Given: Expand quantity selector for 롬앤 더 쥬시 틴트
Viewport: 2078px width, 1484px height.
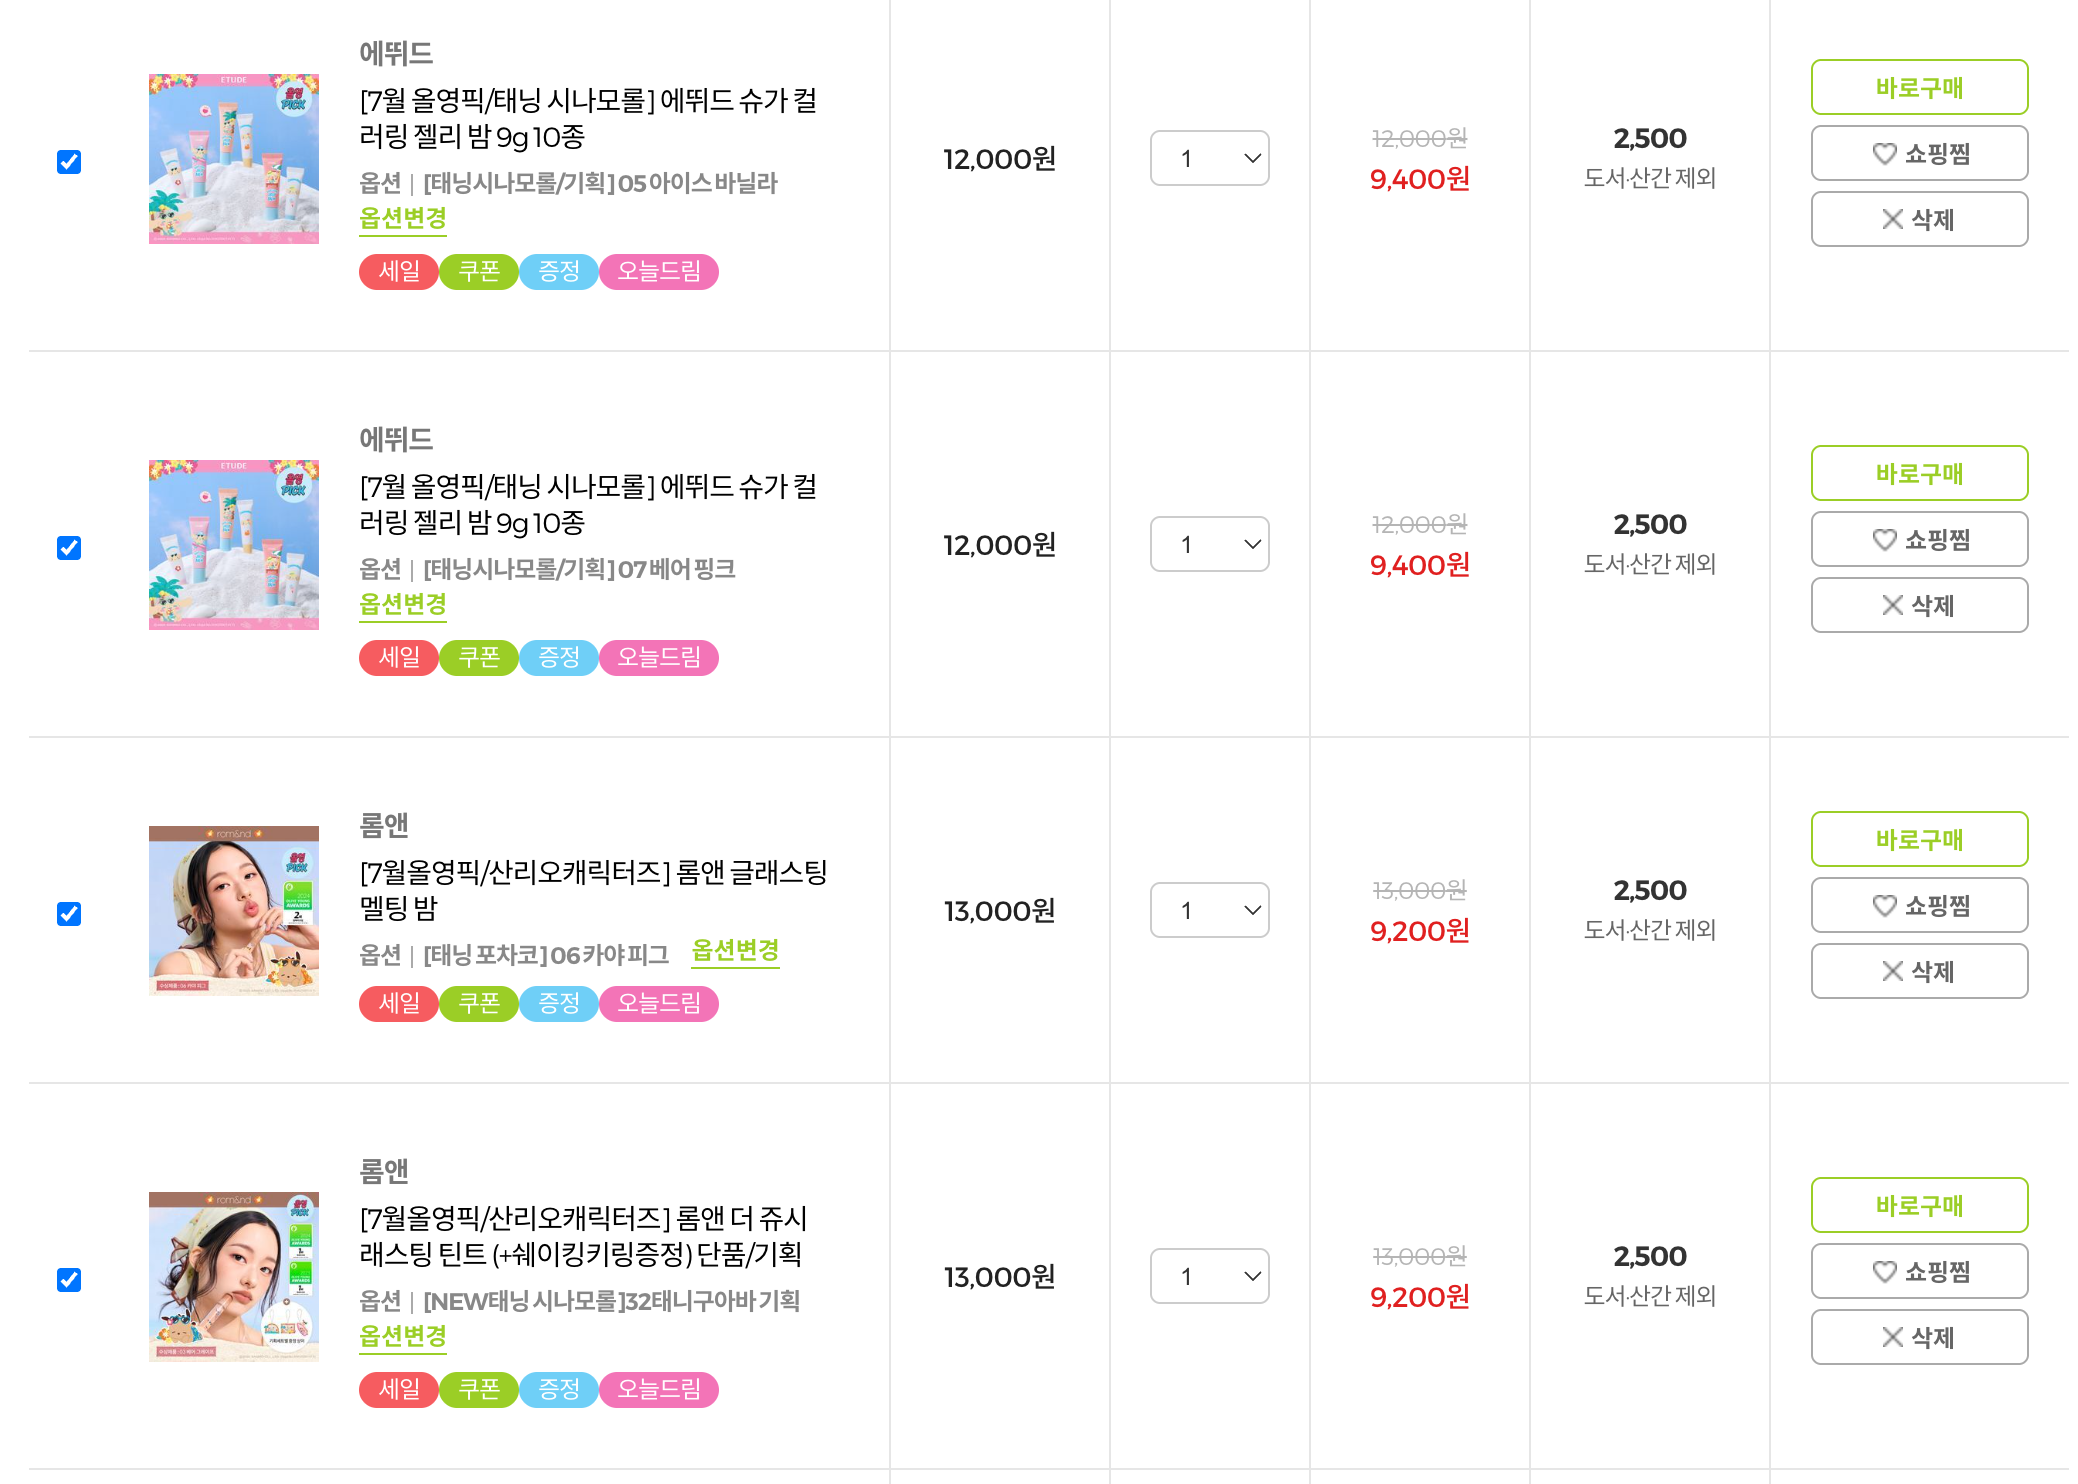Looking at the screenshot, I should [1210, 1276].
